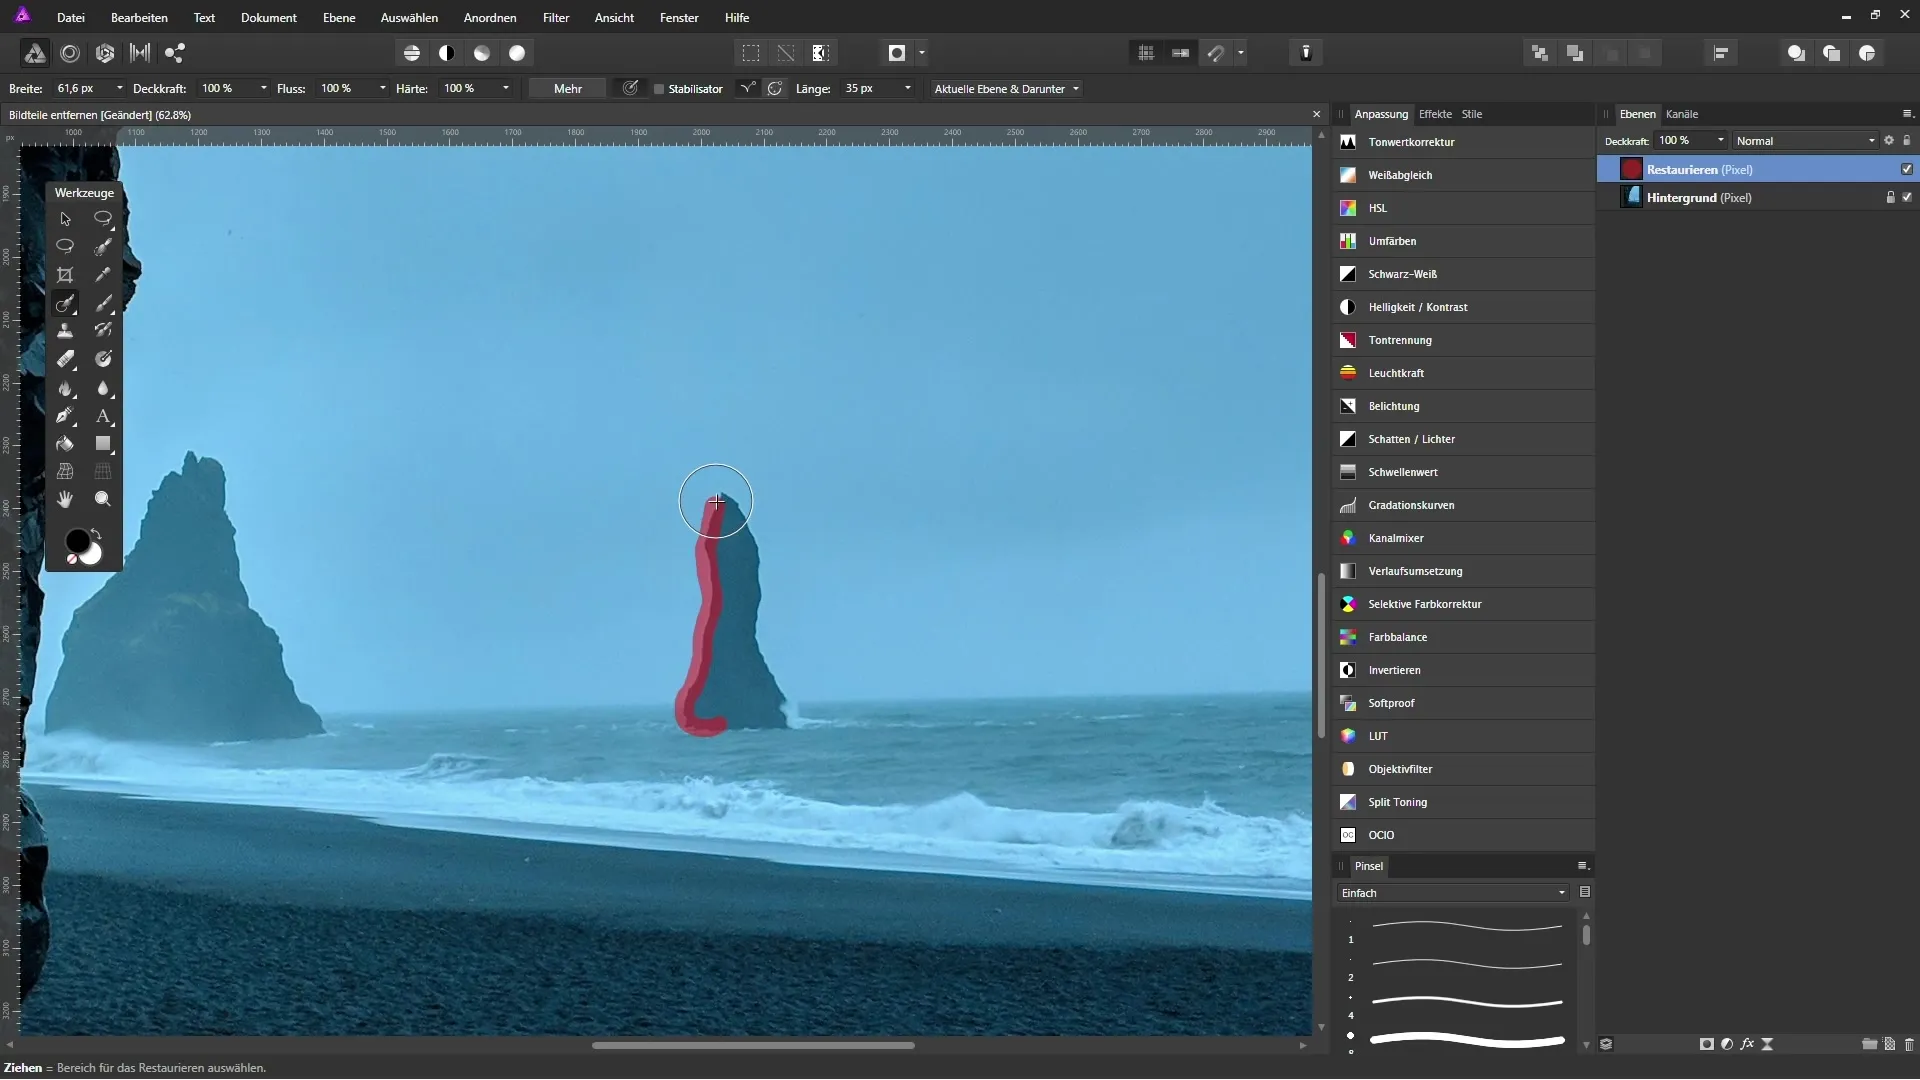This screenshot has width=1920, height=1080.
Task: Open the brush Deckkraft dropdown
Action: 263,89
